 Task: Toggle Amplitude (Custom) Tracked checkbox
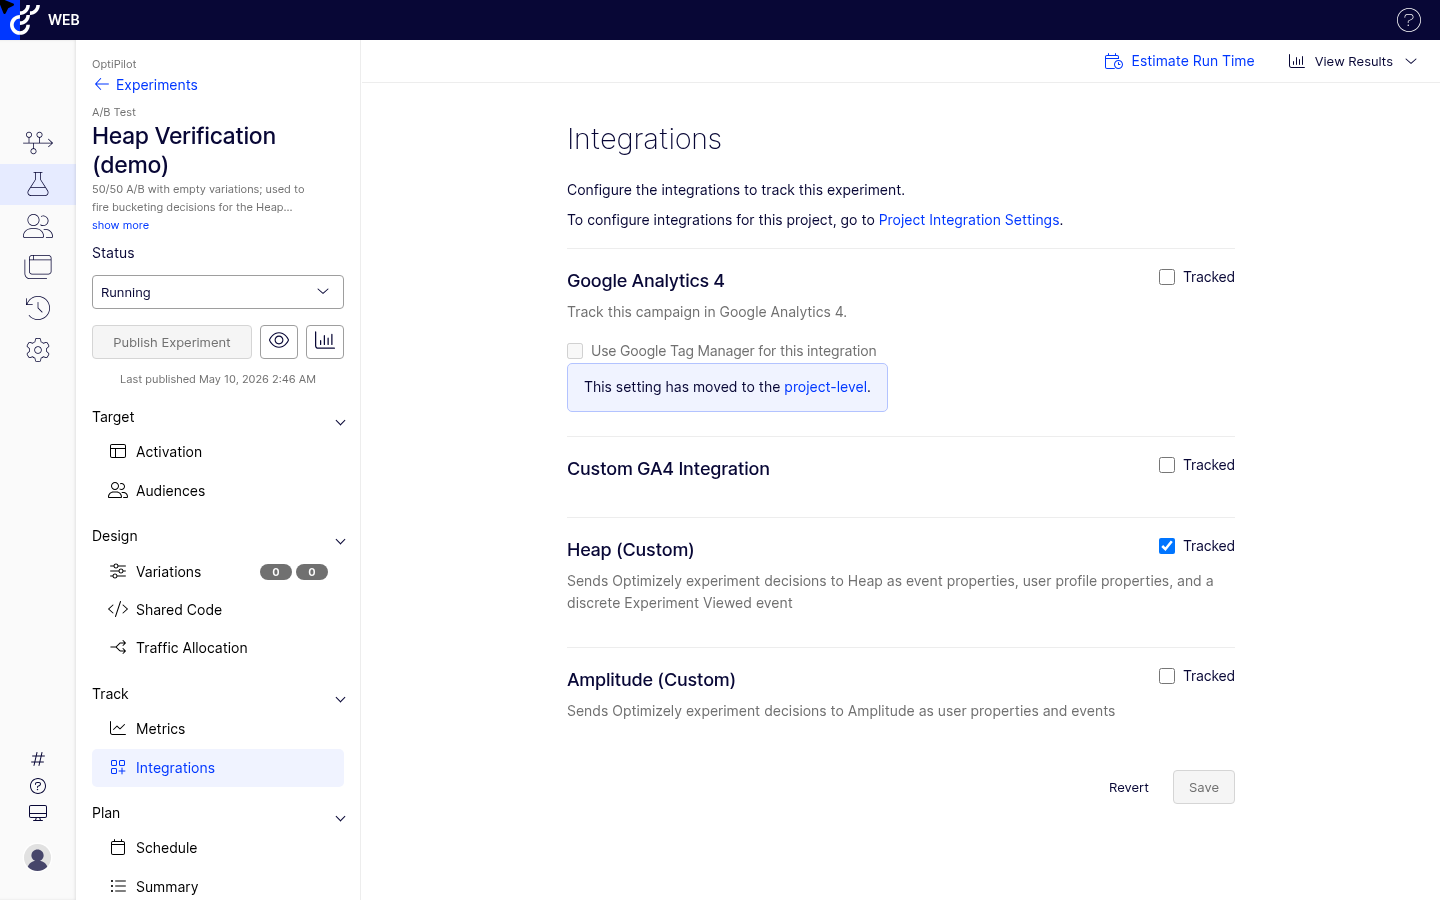point(1167,676)
